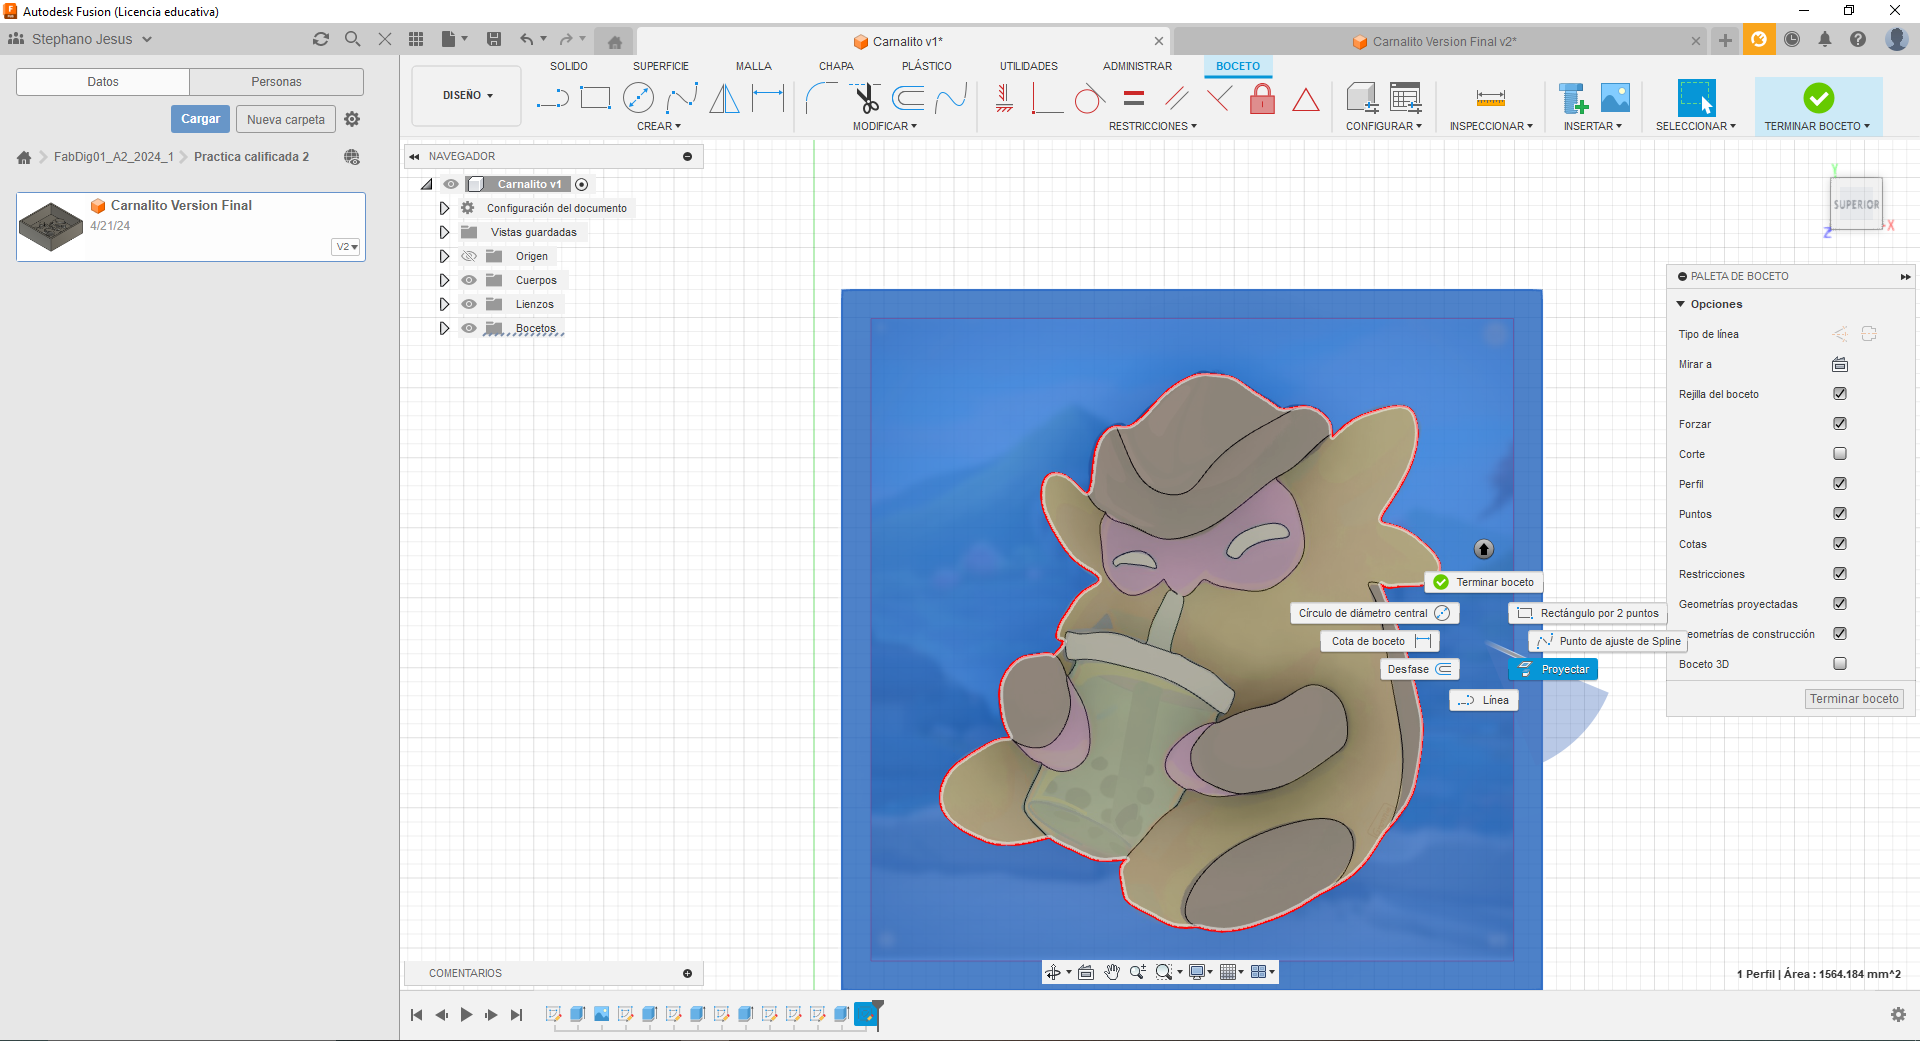The image size is (1920, 1041).
Task: Select the Parallel constraint icon
Action: click(1176, 98)
